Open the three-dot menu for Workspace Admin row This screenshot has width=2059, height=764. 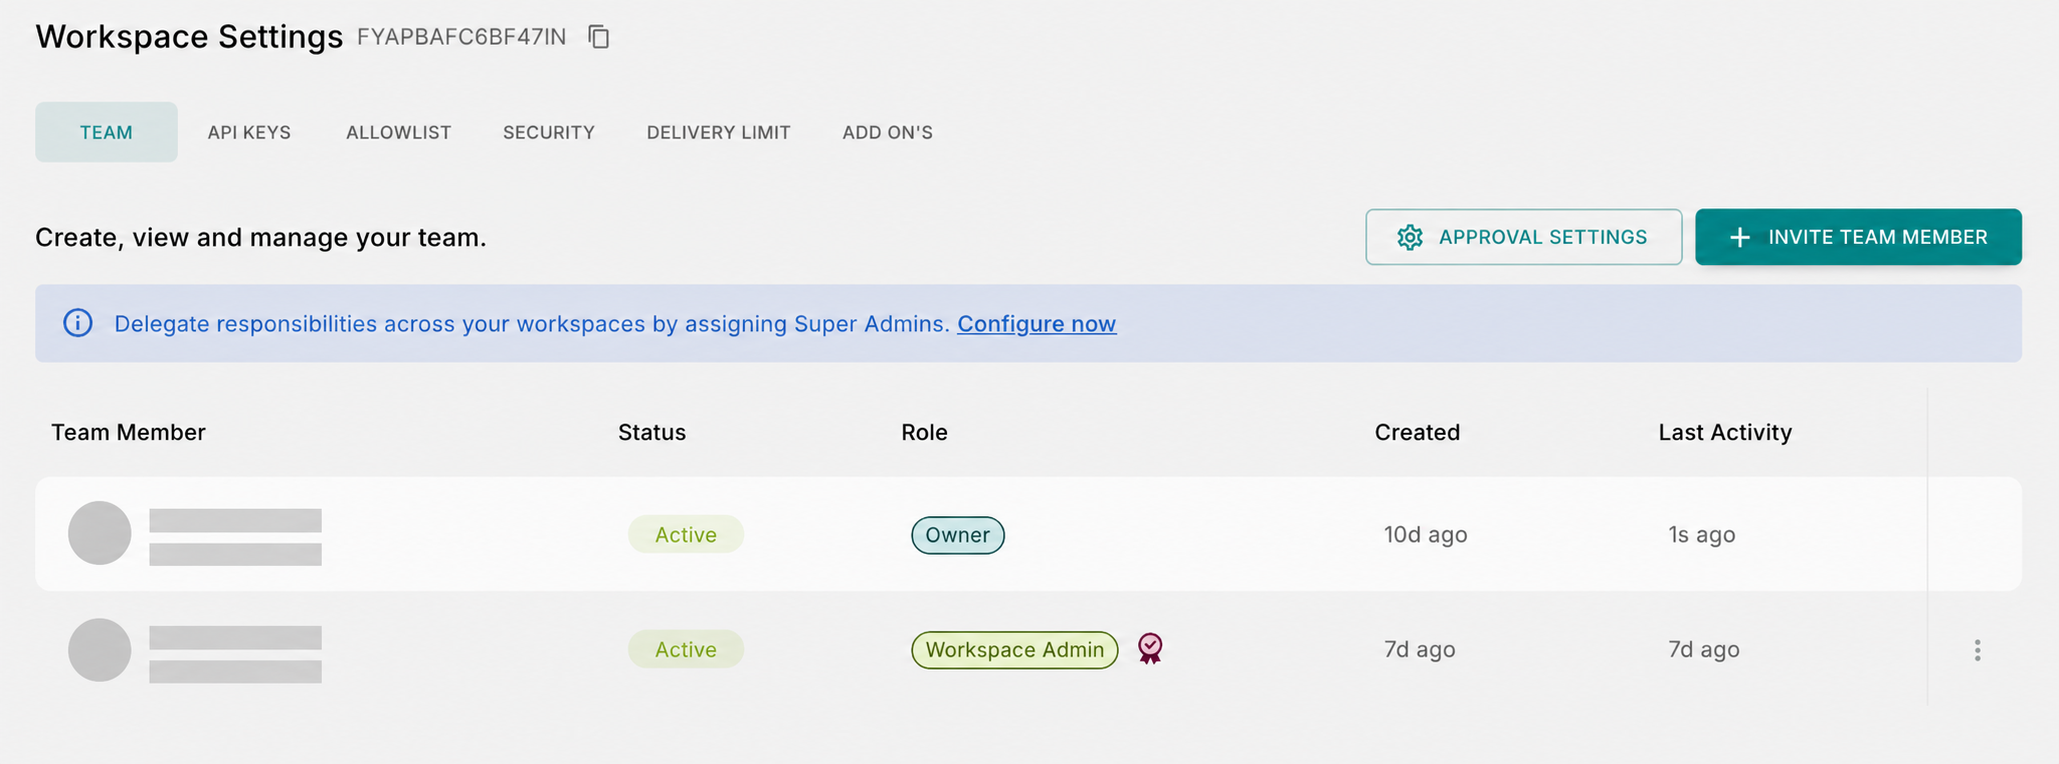click(x=1977, y=650)
